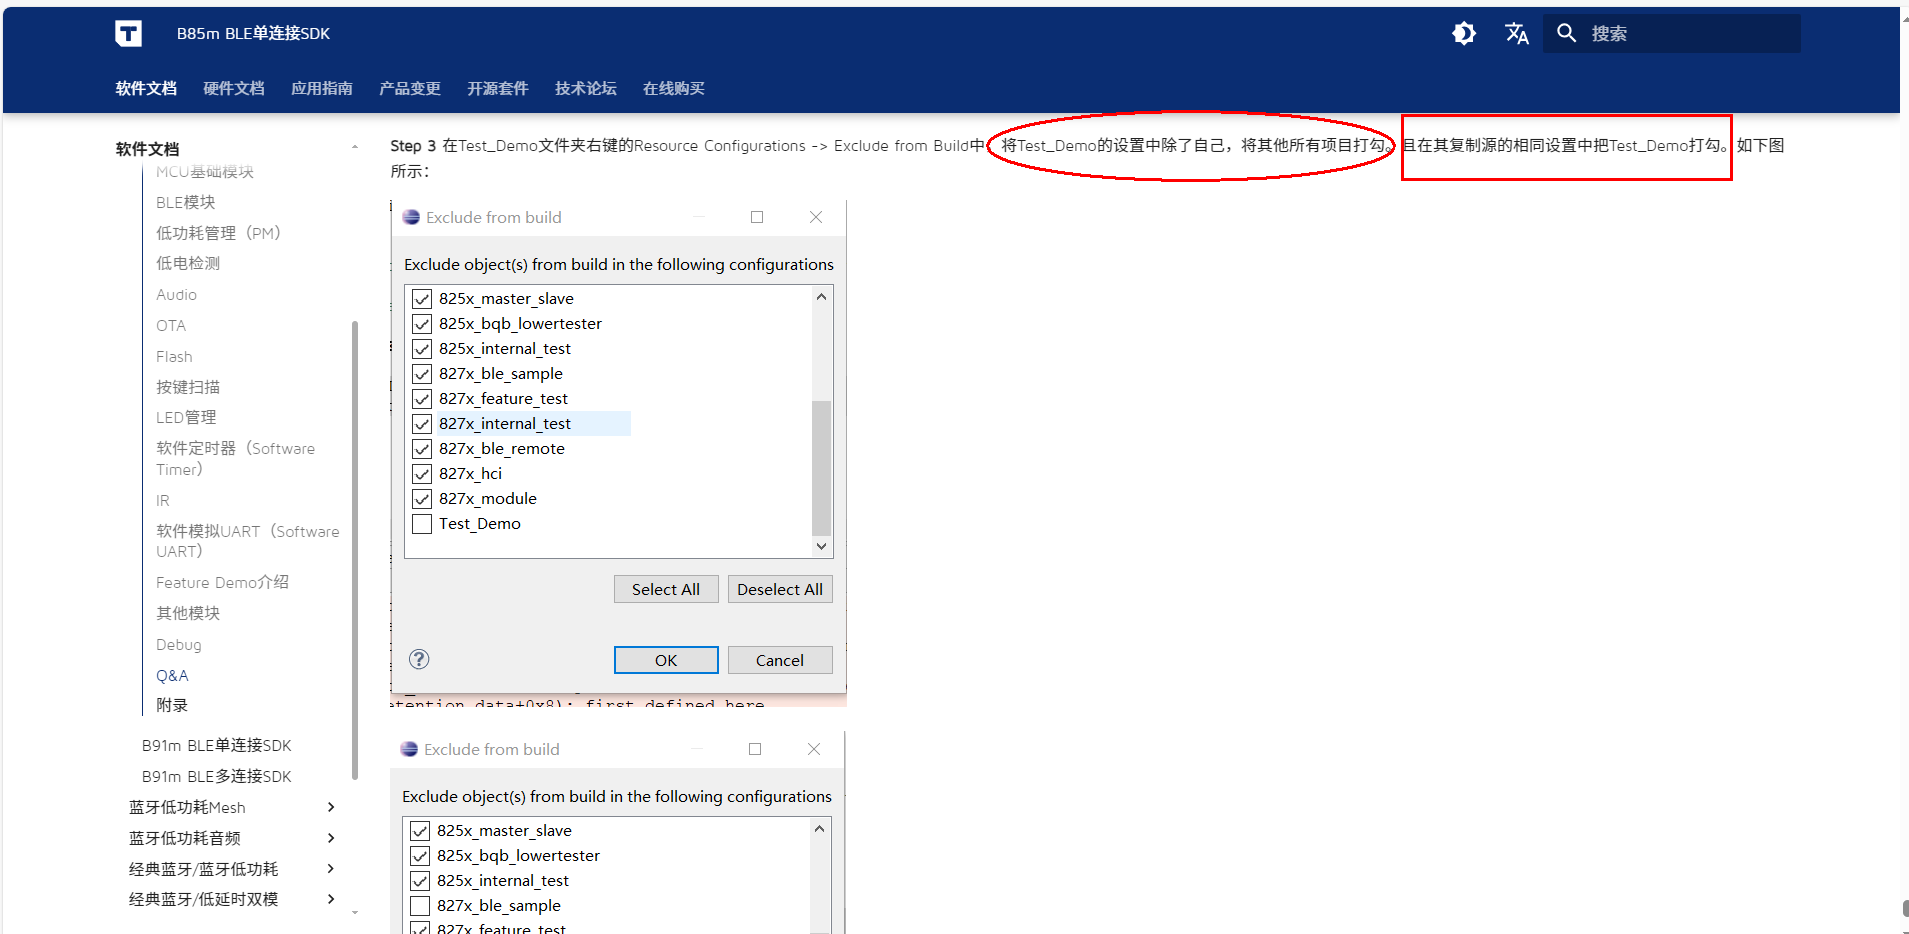1909x934 pixels.
Task: Check 827x_ble_sample in second dialog
Action: [x=420, y=906]
